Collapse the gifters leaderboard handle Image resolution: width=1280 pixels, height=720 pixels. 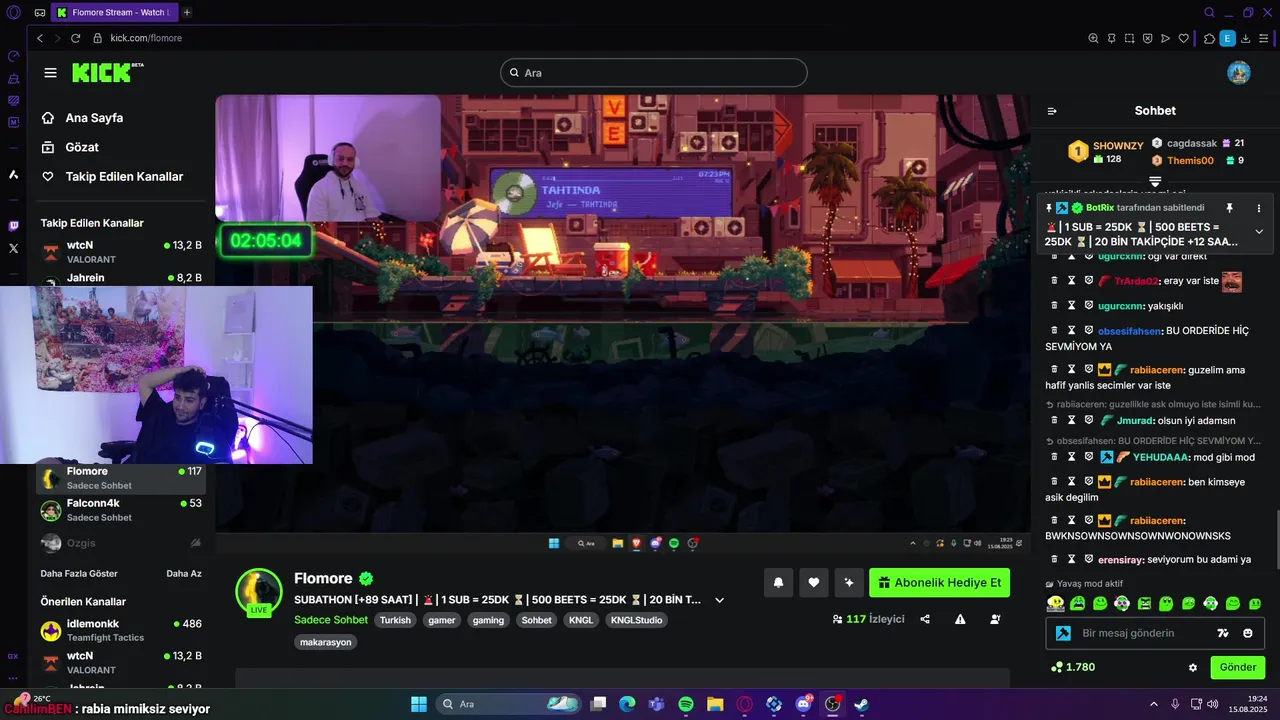1155,181
